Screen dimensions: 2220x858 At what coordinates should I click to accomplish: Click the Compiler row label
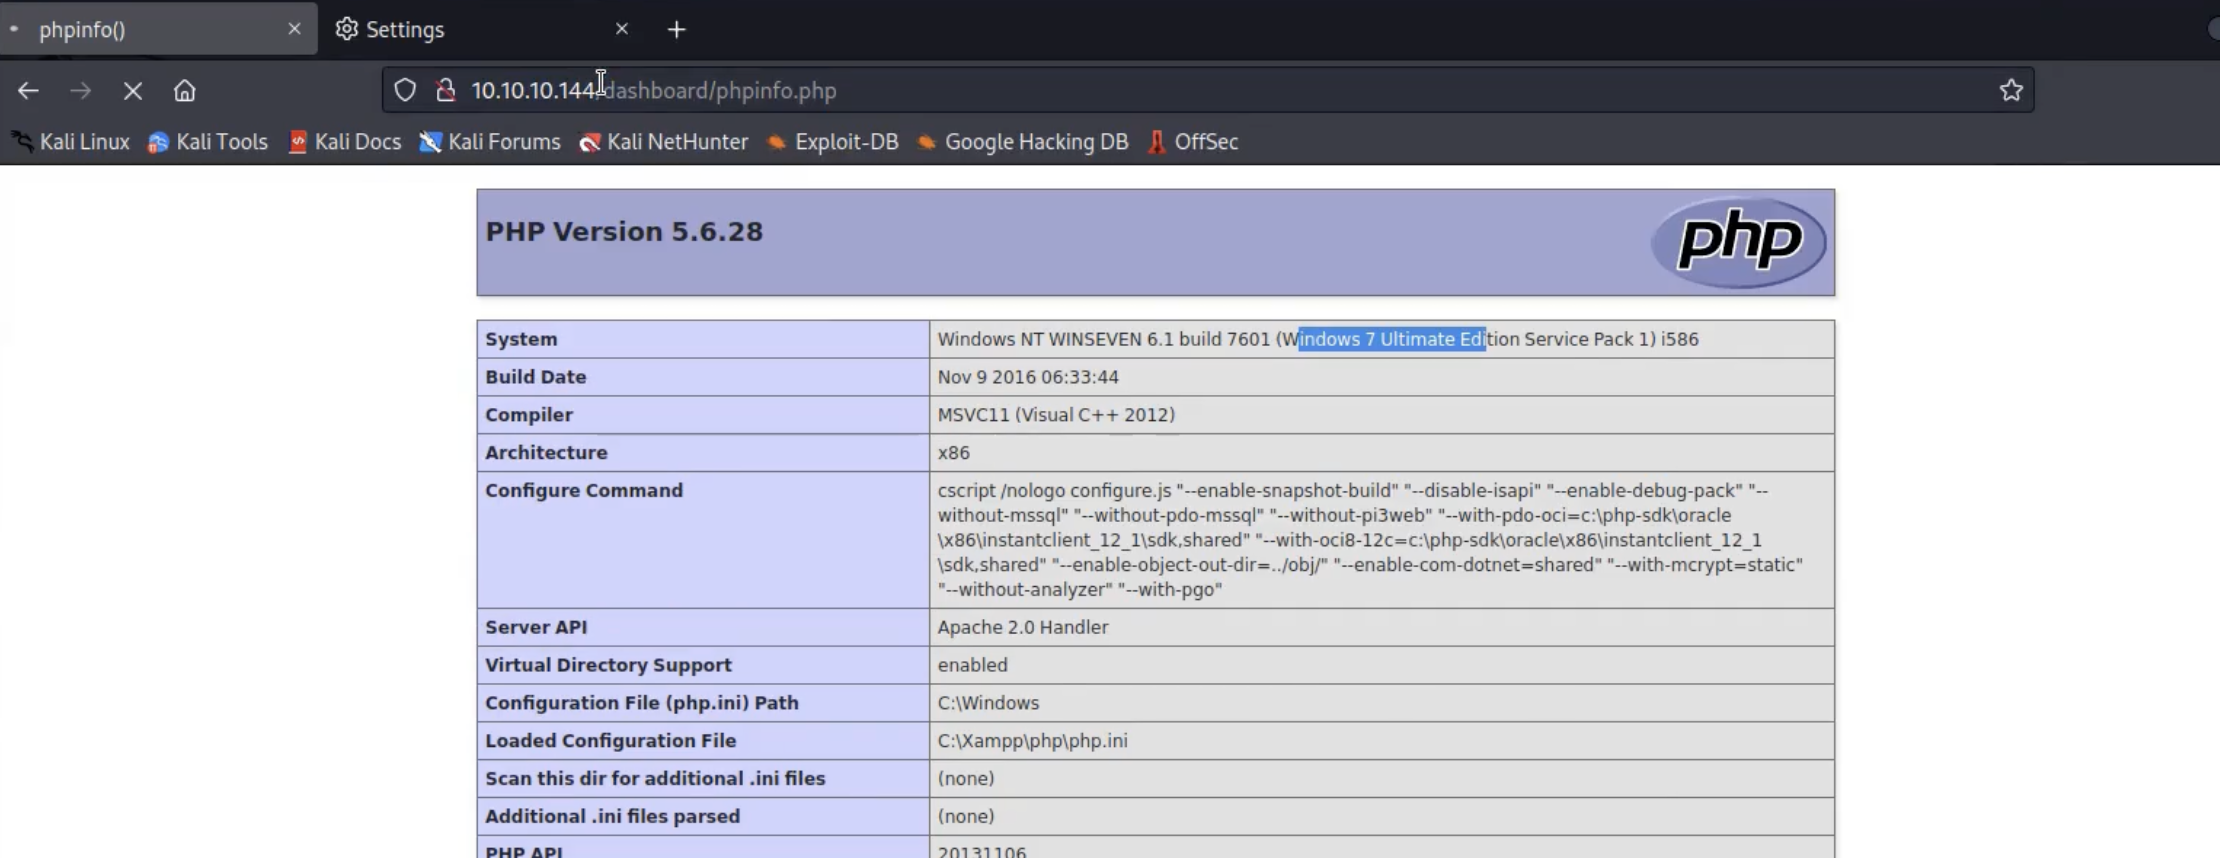point(529,415)
